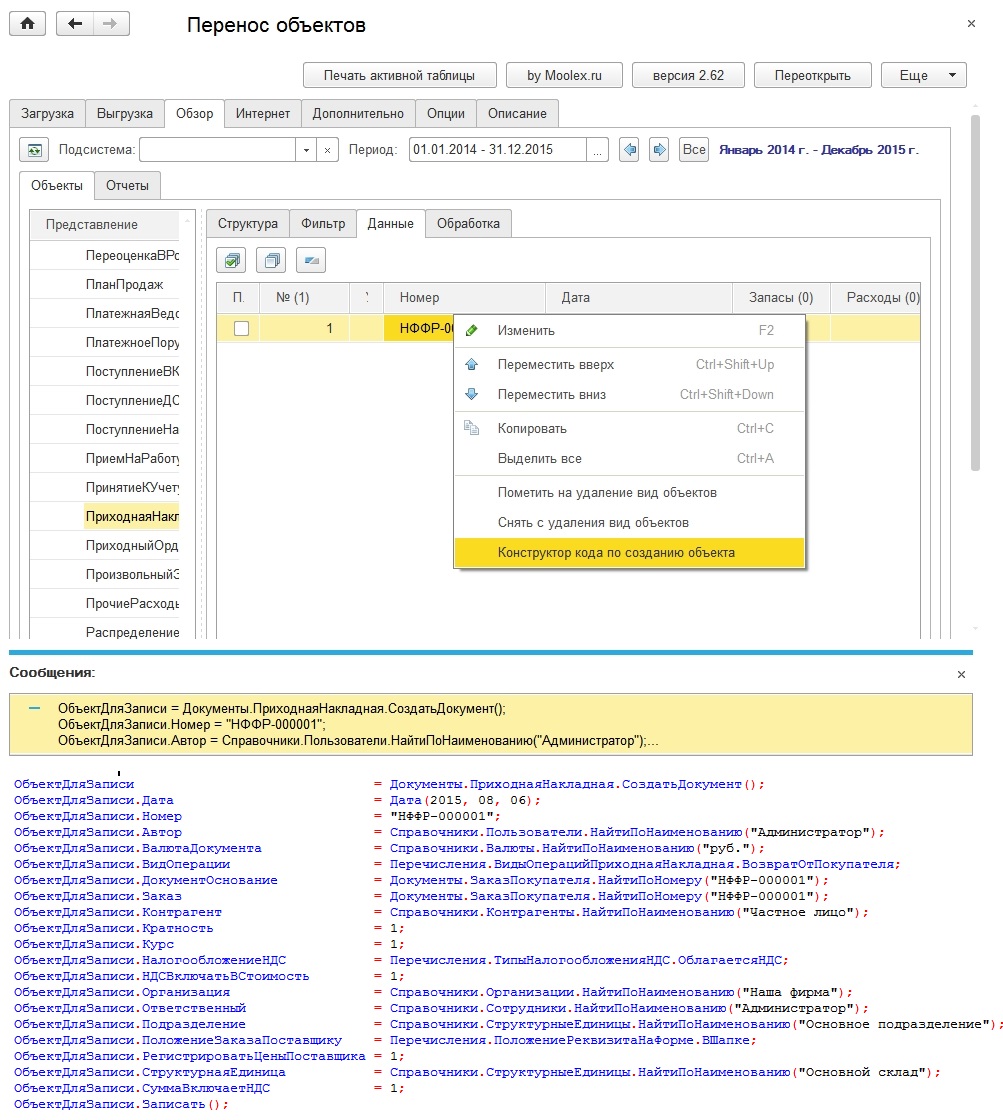Shift period back with the left arrow
Viewport: 1003px width, 1120px height.
629,150
